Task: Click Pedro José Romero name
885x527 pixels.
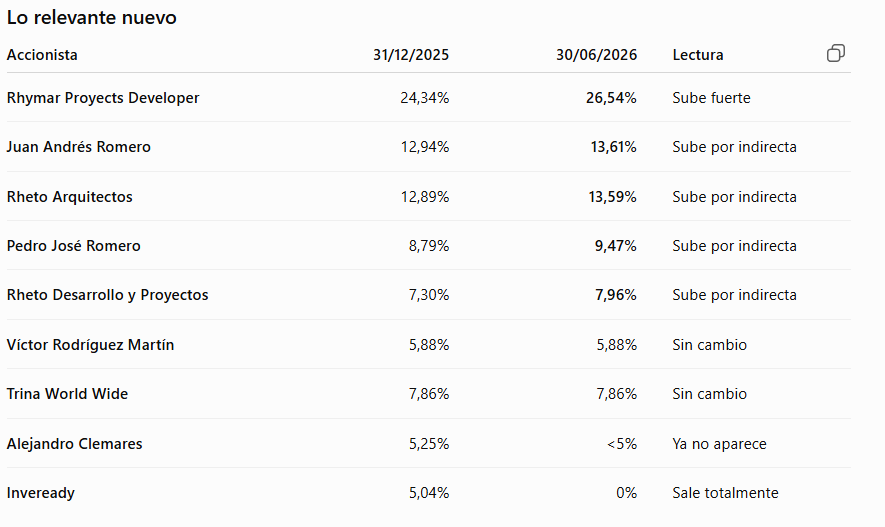Action: 73,245
